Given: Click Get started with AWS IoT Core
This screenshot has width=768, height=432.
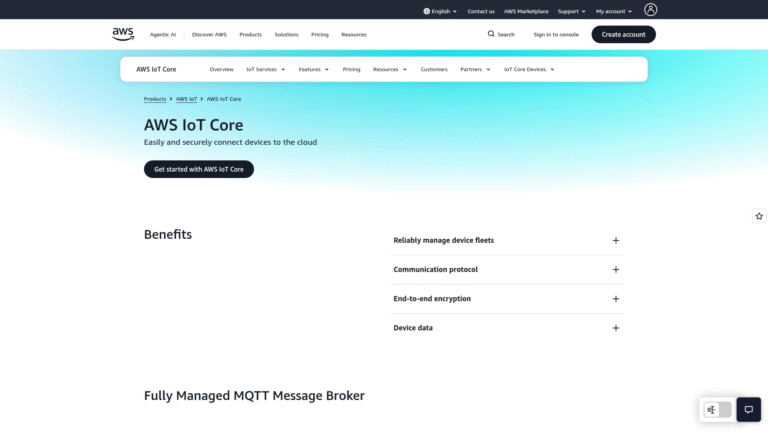Looking at the screenshot, I should 199,169.
